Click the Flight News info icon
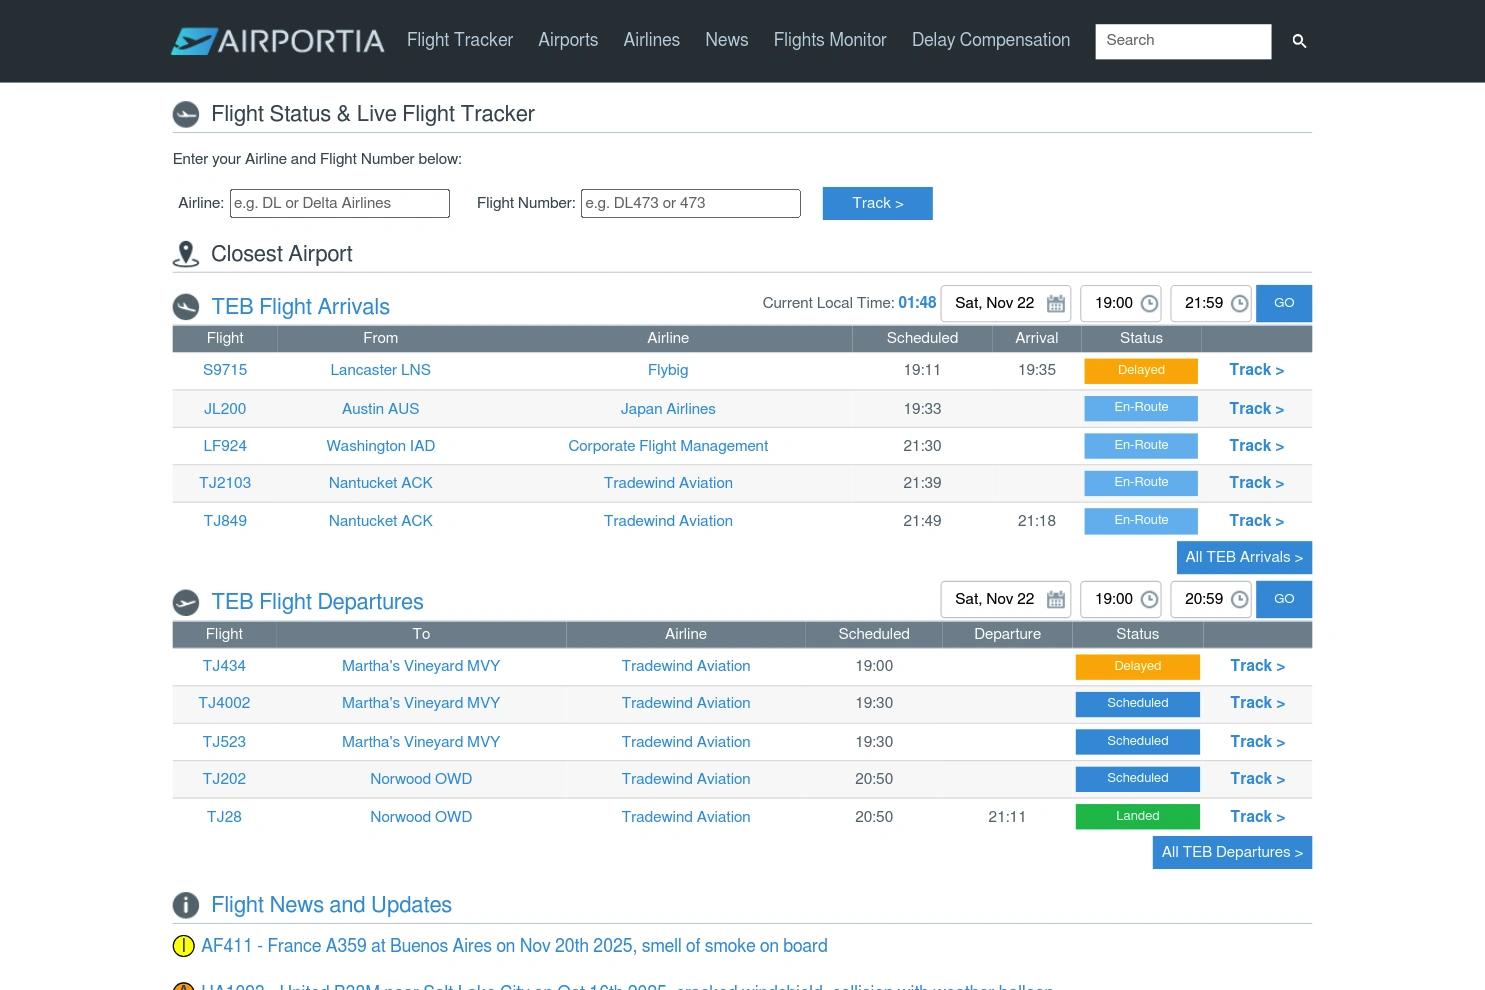The image size is (1485, 990). pos(186,905)
